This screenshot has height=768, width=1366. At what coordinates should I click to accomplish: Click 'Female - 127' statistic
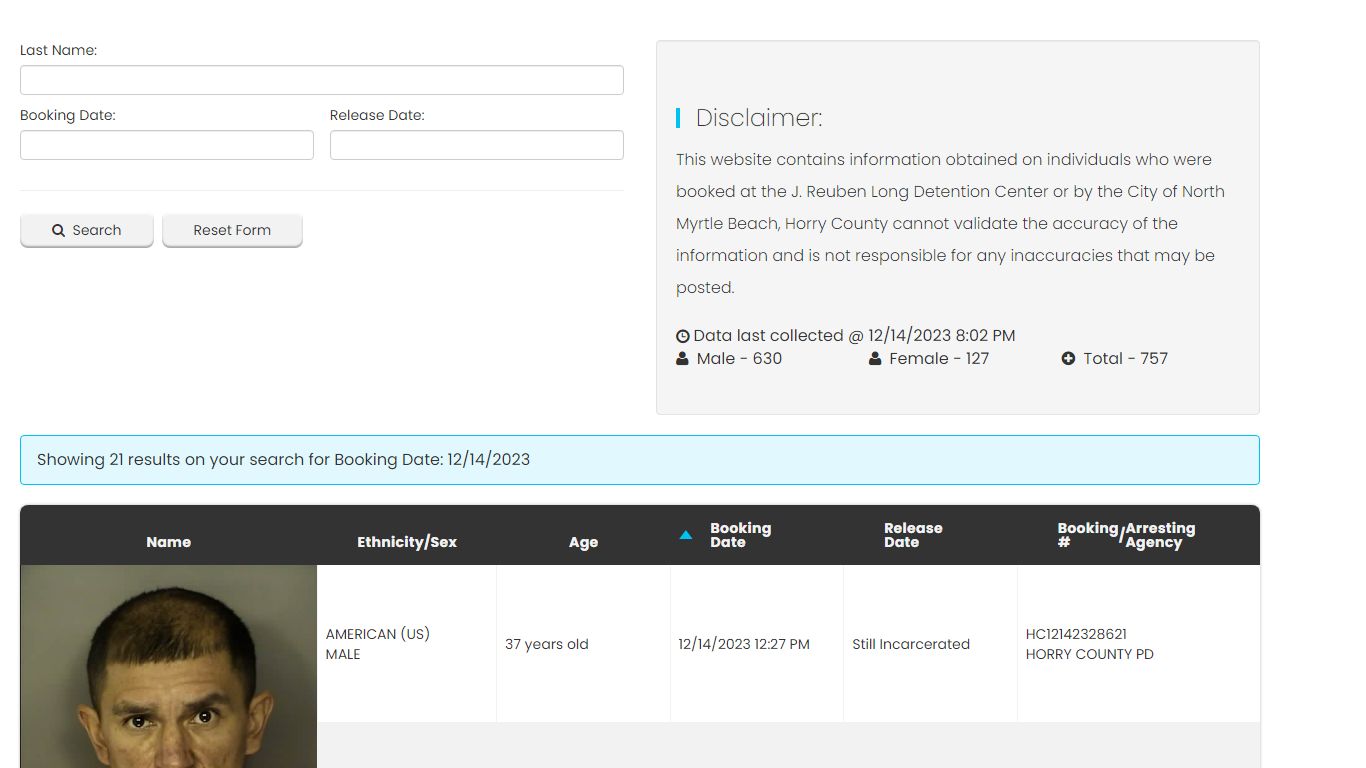(939, 358)
